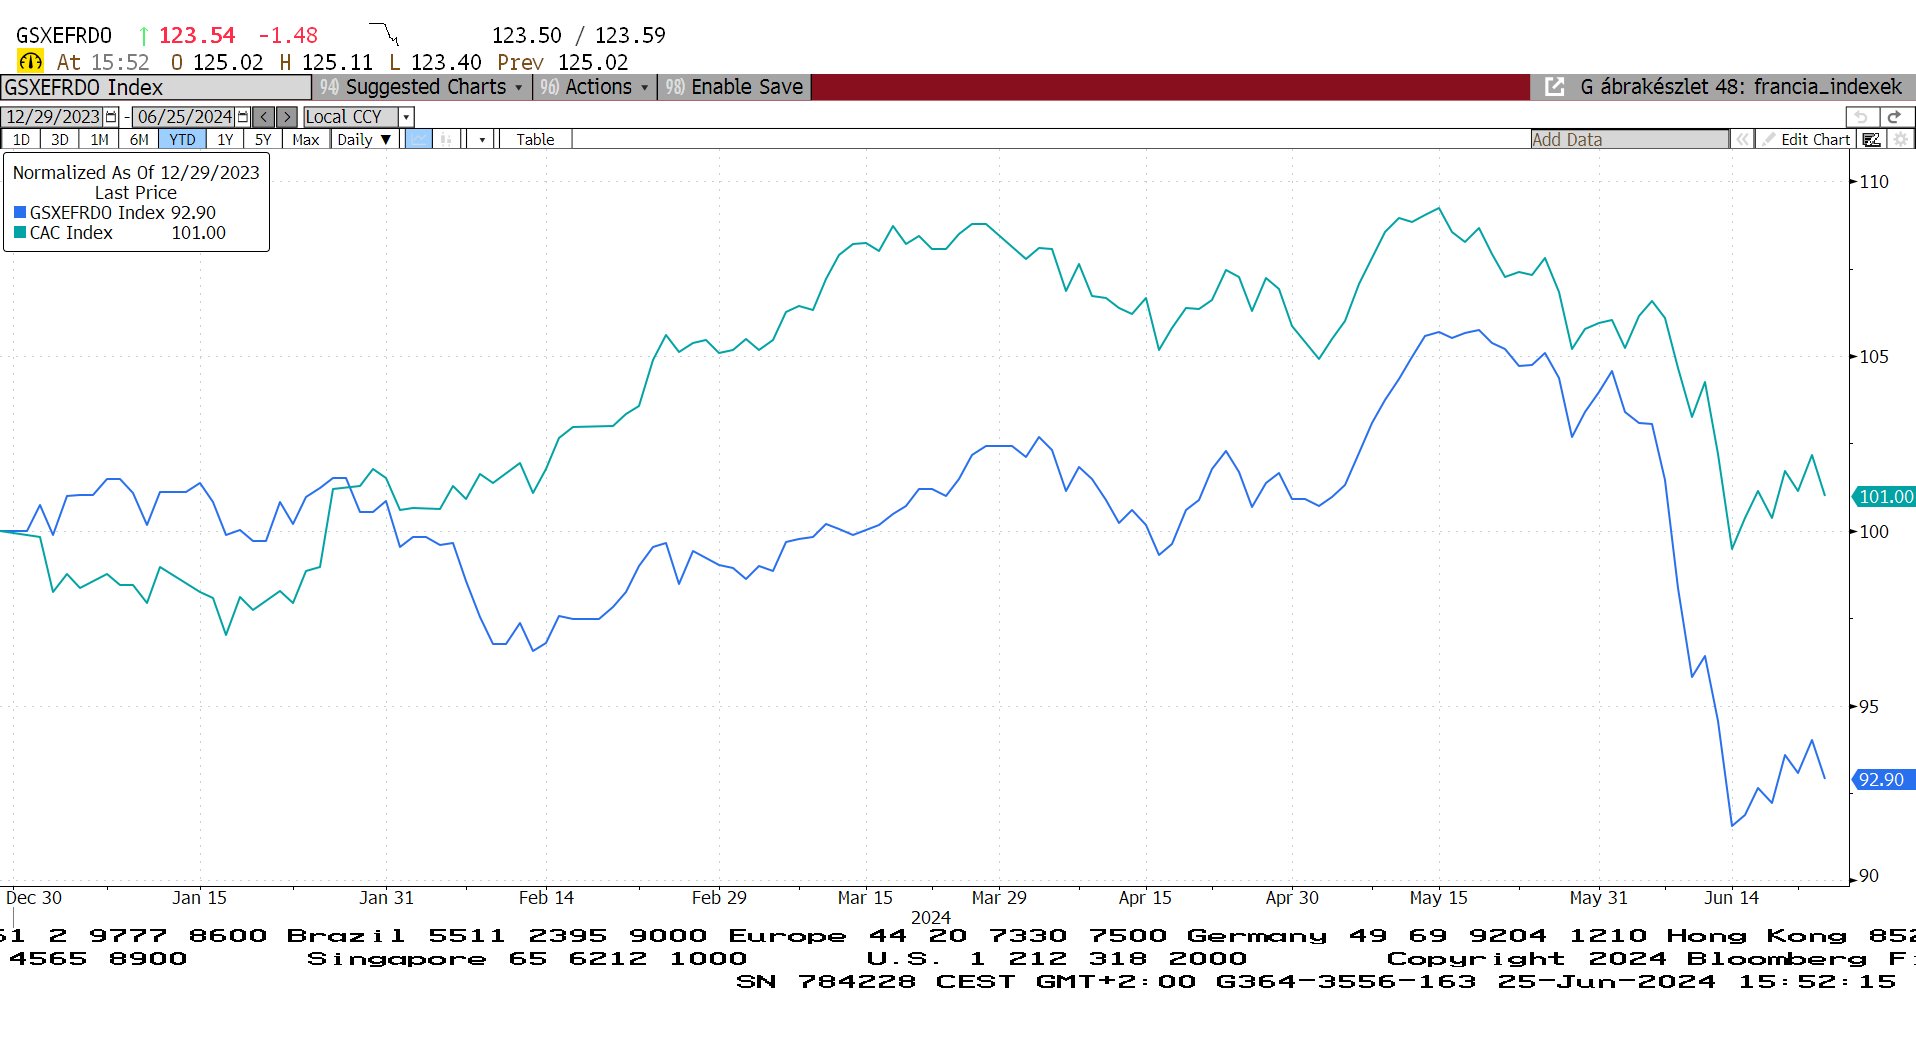1916x1037 pixels.
Task: Open the Daily periodicity dropdown
Action: pyautogui.click(x=364, y=140)
